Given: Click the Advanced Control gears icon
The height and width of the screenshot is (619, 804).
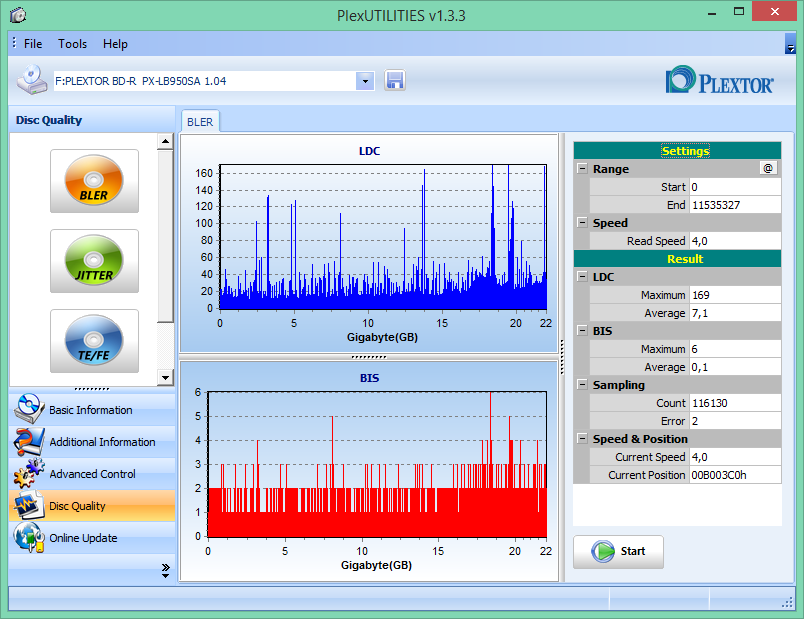Looking at the screenshot, I should tap(29, 473).
